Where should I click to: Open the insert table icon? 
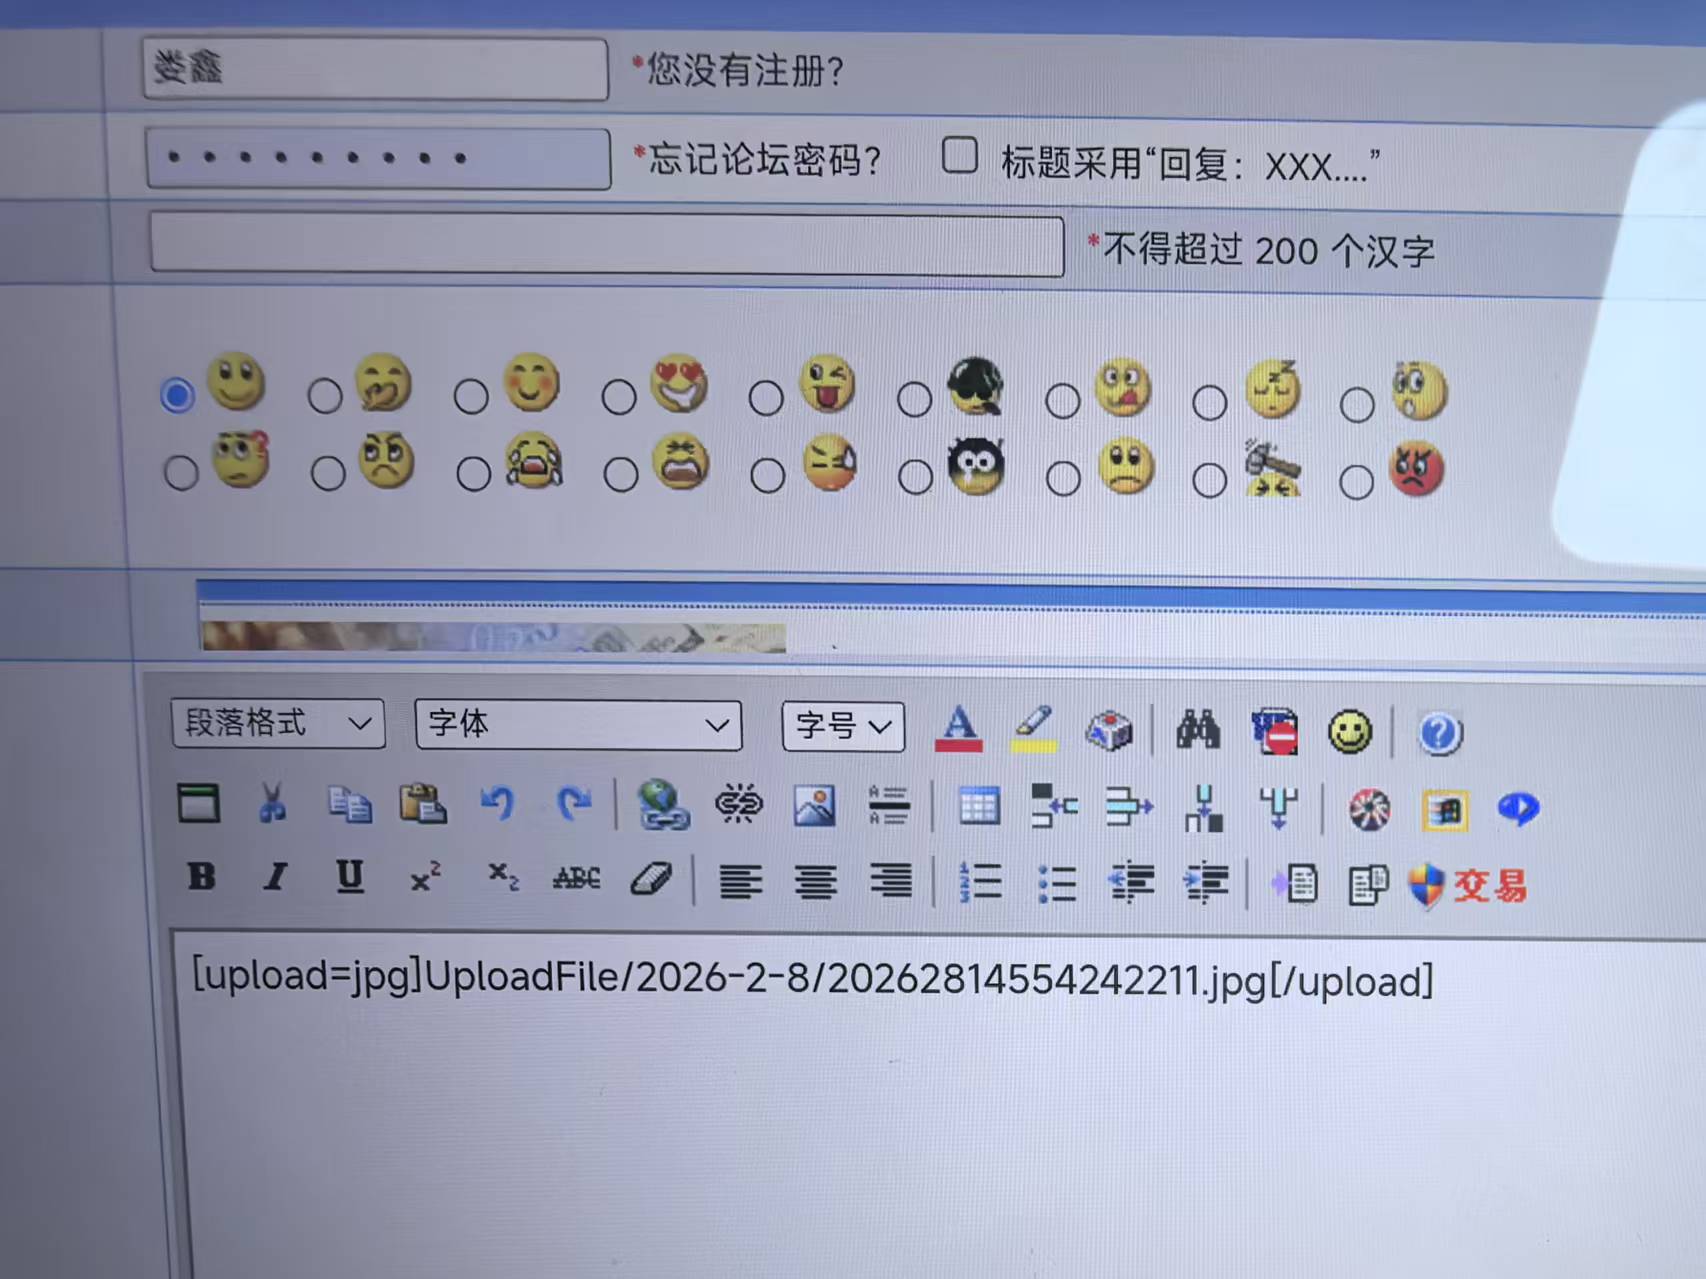(x=979, y=805)
